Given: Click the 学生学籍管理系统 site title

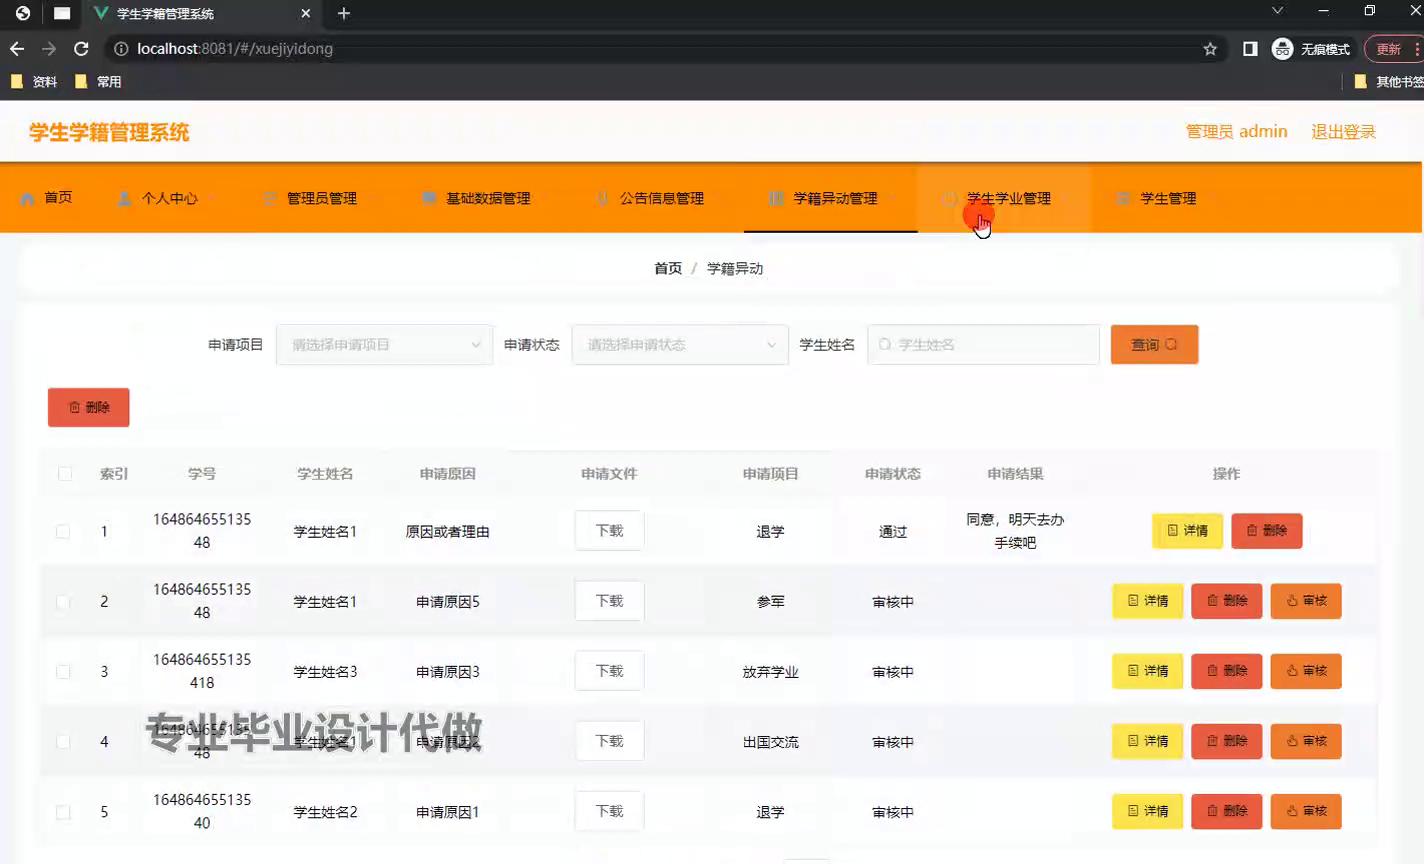Looking at the screenshot, I should (109, 132).
